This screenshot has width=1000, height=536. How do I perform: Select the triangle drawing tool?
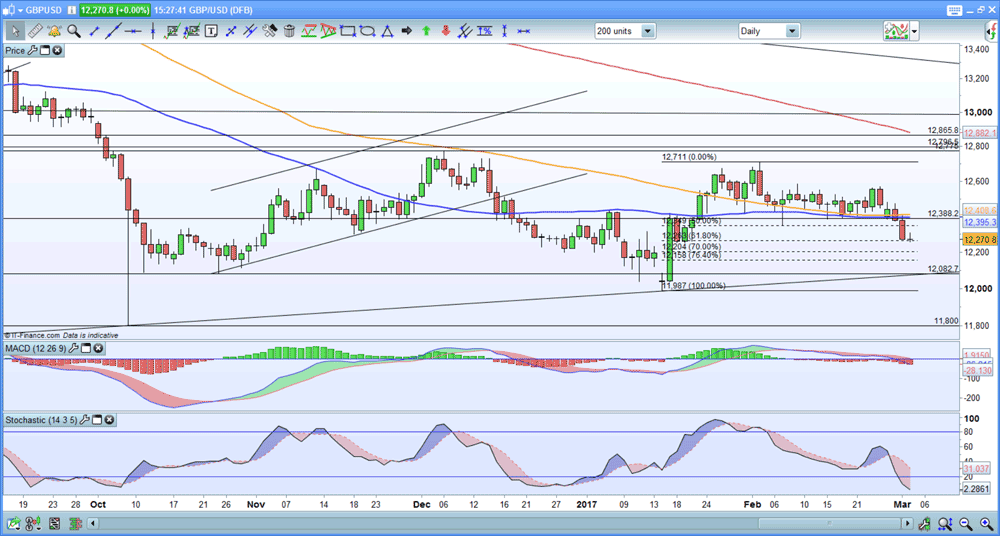(387, 30)
